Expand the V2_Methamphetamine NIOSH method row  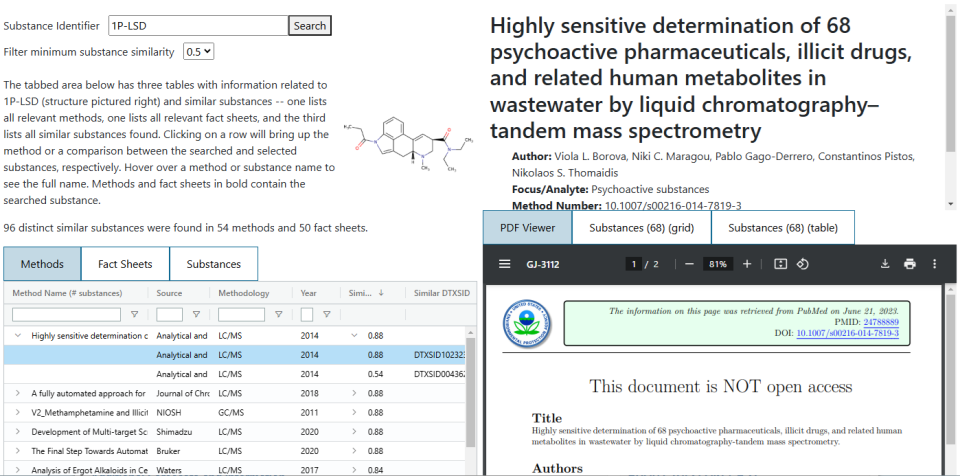pyautogui.click(x=18, y=412)
